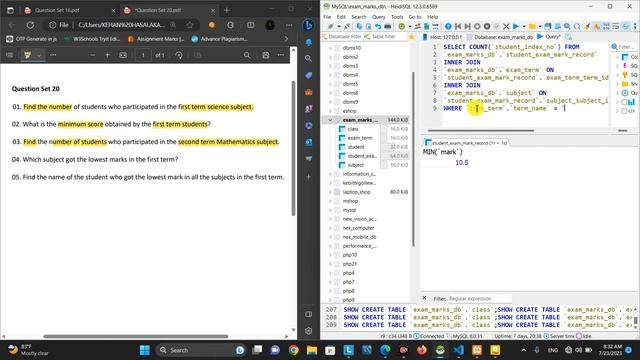Open W3Schools Tryit Editor bookmark
Image resolution: width=640 pixels, height=360 pixels.
[92, 39]
